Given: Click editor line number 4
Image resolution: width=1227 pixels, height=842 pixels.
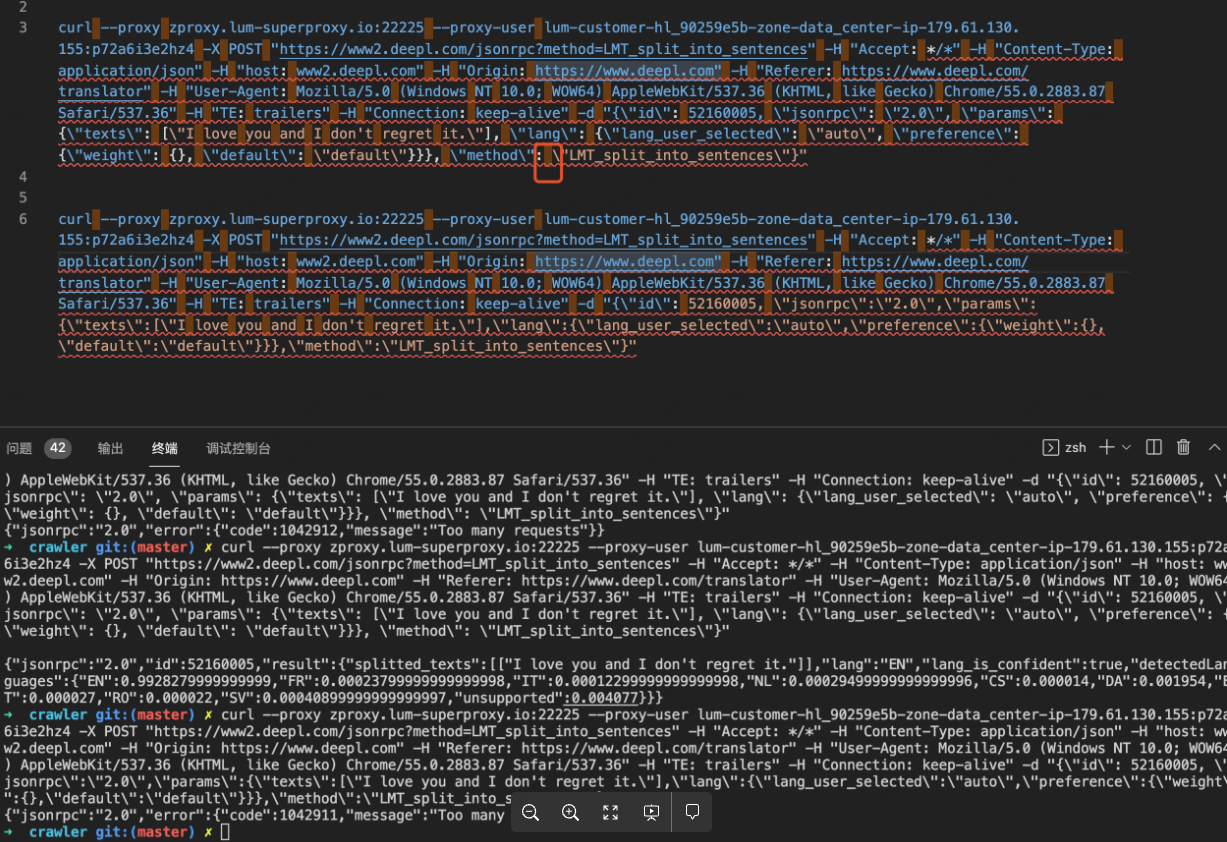Looking at the screenshot, I should [23, 176].
